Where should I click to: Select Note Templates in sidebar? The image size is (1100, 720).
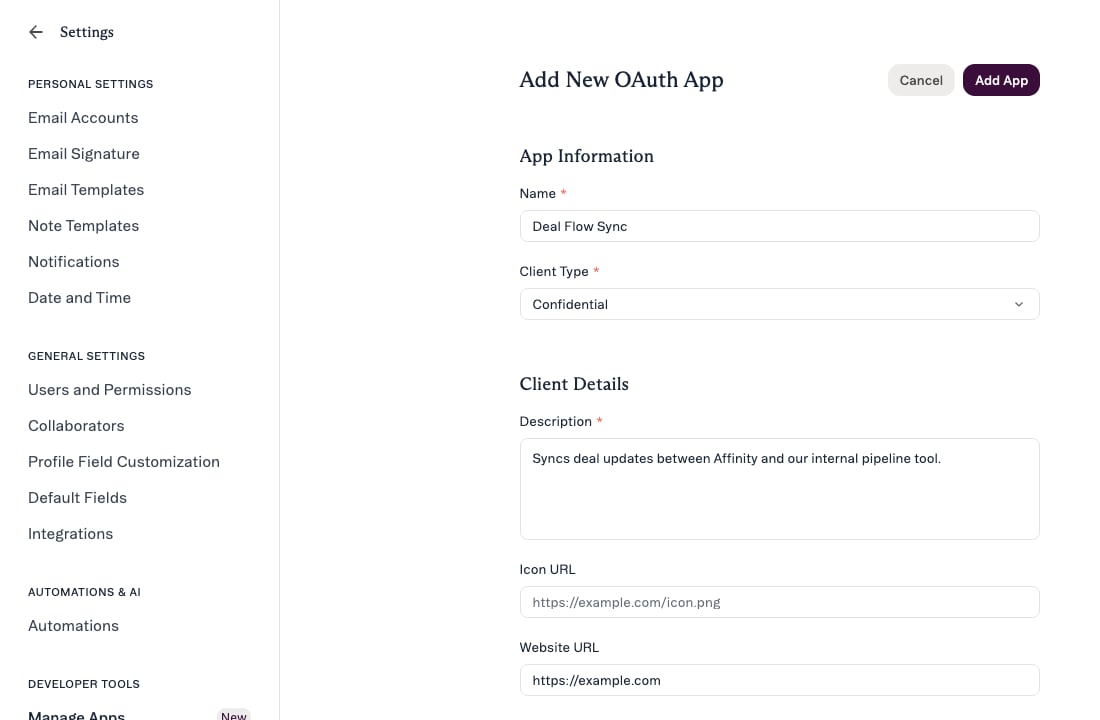click(x=83, y=226)
